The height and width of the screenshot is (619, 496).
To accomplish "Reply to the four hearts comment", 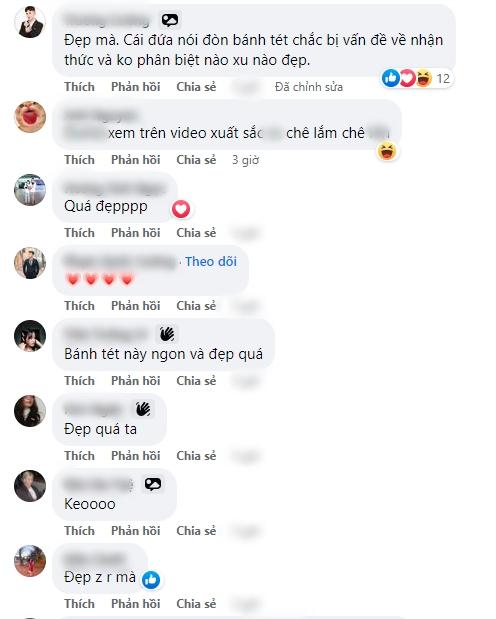I will coord(135,306).
